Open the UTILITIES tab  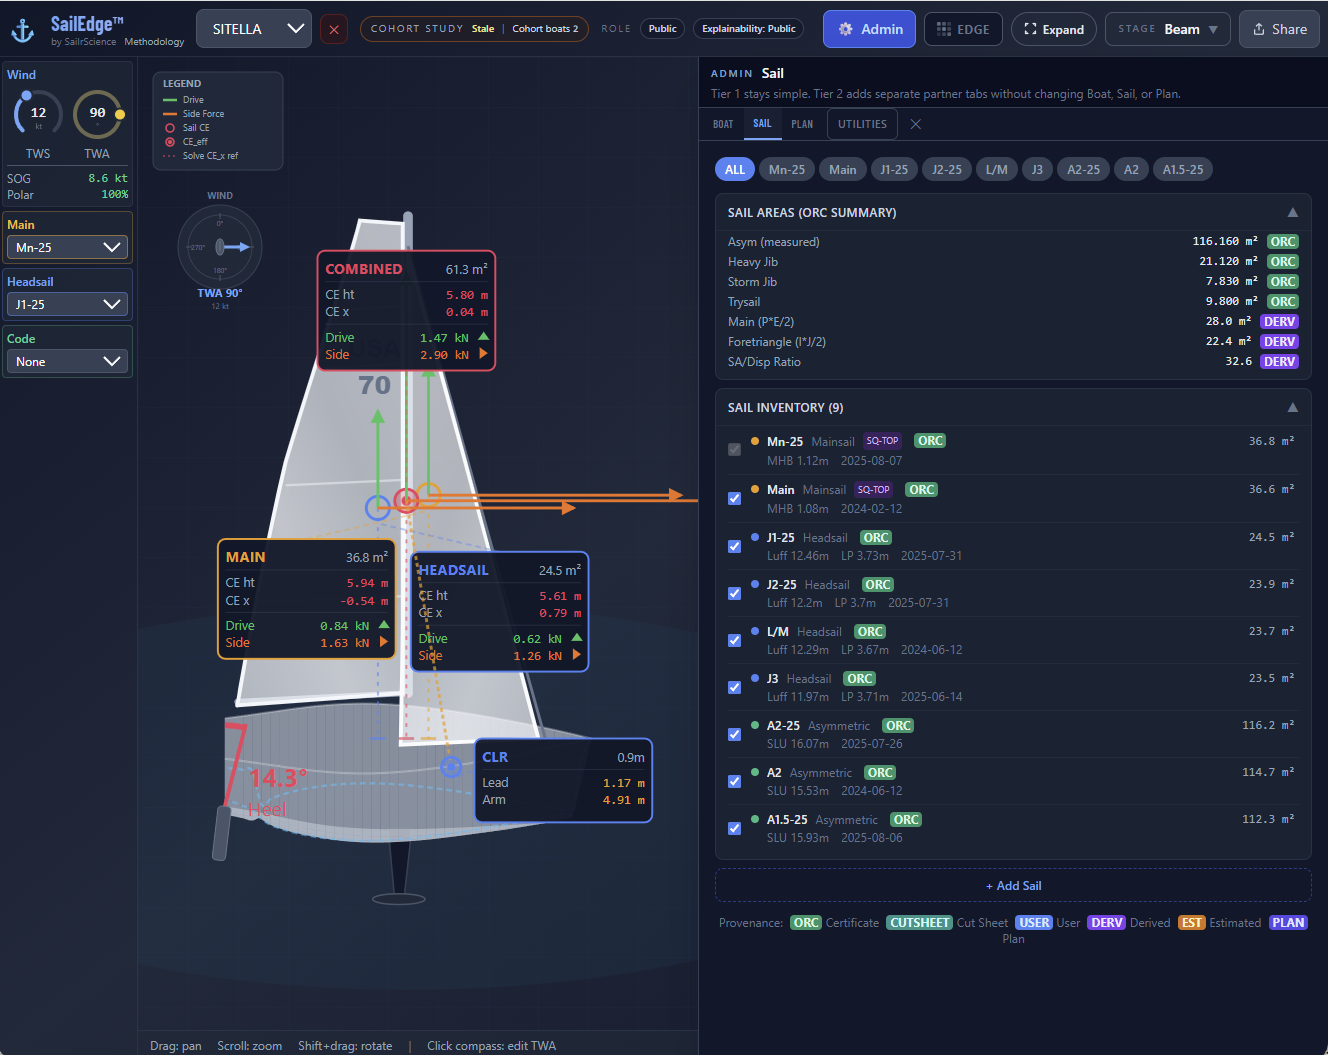click(862, 124)
